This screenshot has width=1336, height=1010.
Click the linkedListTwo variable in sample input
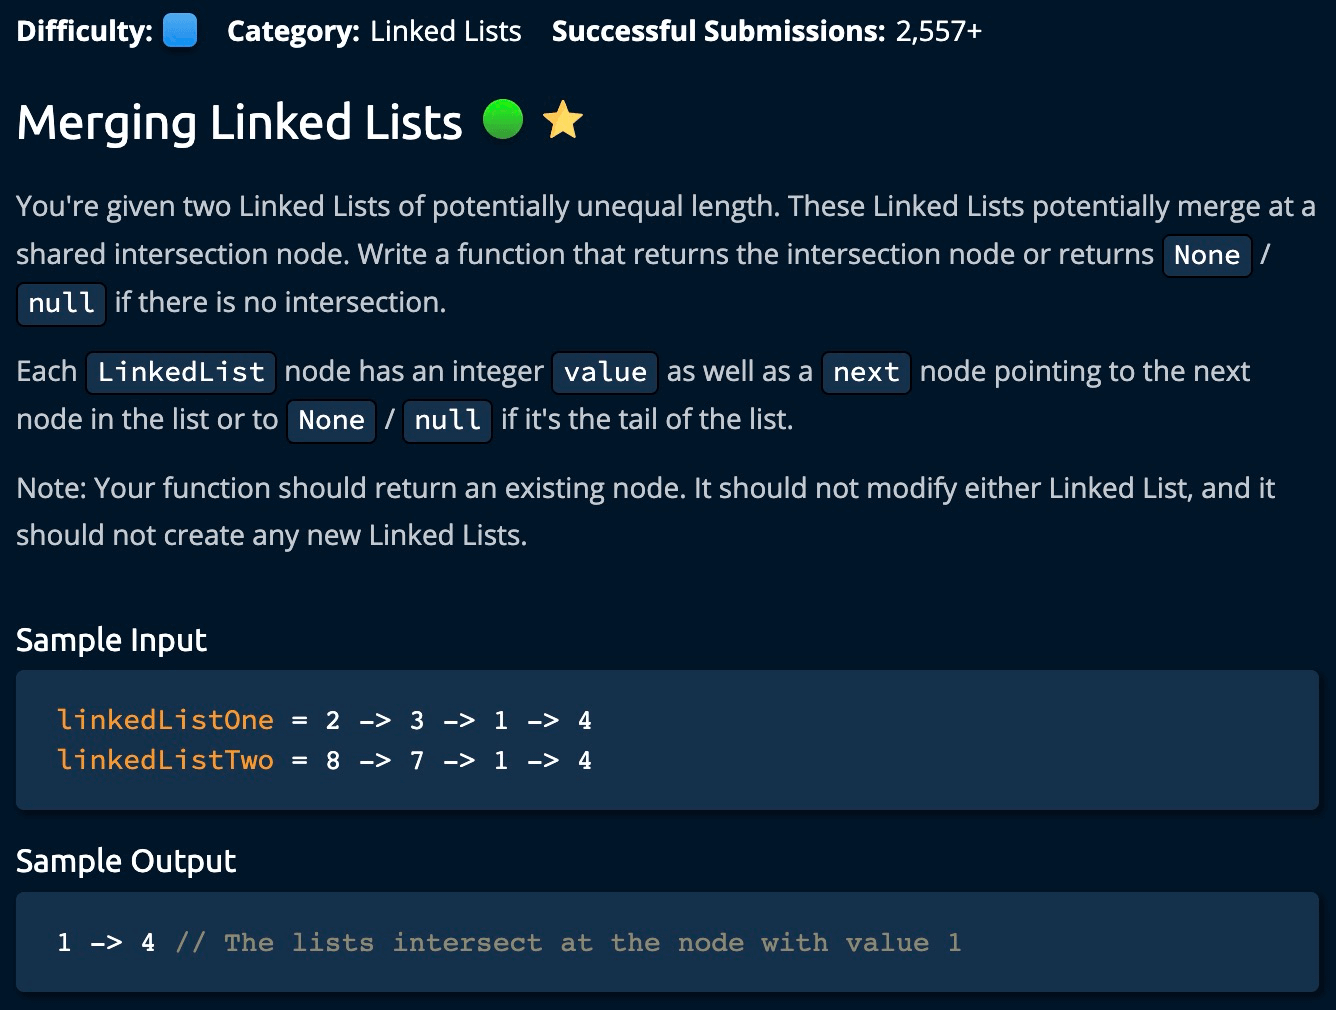click(165, 760)
